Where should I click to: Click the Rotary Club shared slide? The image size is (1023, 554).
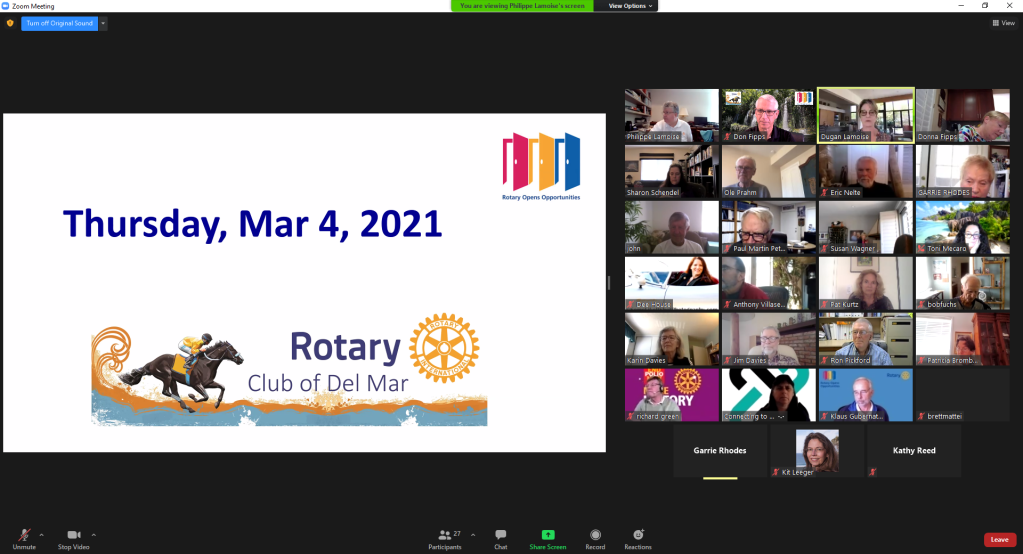[304, 282]
